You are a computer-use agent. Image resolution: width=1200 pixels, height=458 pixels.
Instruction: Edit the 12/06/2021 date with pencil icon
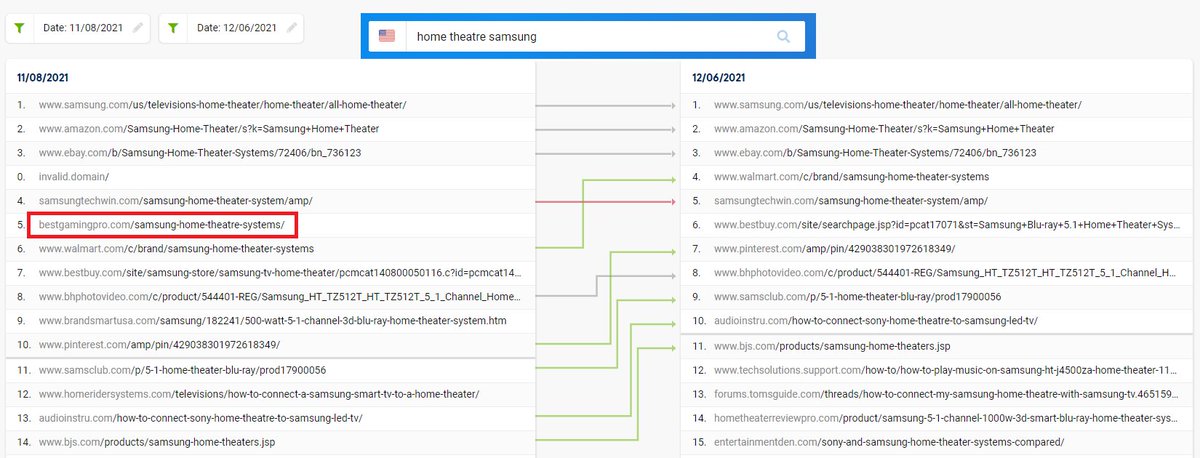coord(291,28)
